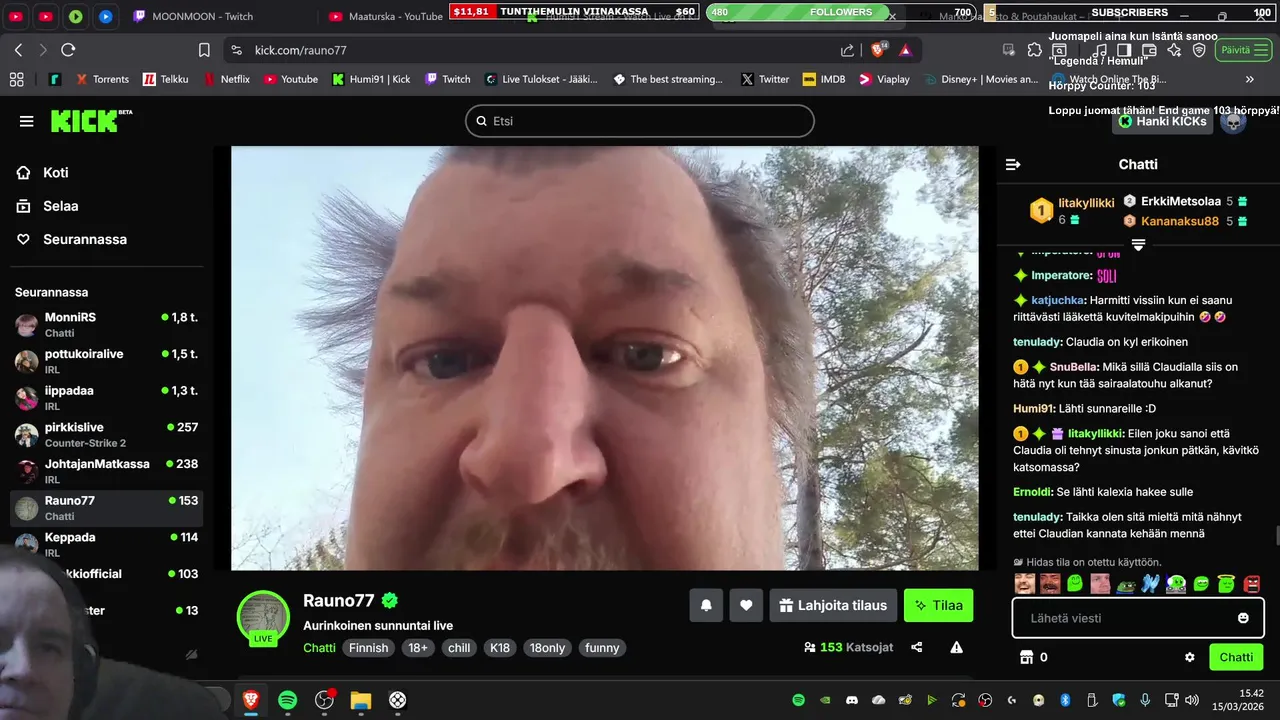Open pirkkislive channel in sidebar
The width and height of the screenshot is (1280, 720).
tap(106, 434)
